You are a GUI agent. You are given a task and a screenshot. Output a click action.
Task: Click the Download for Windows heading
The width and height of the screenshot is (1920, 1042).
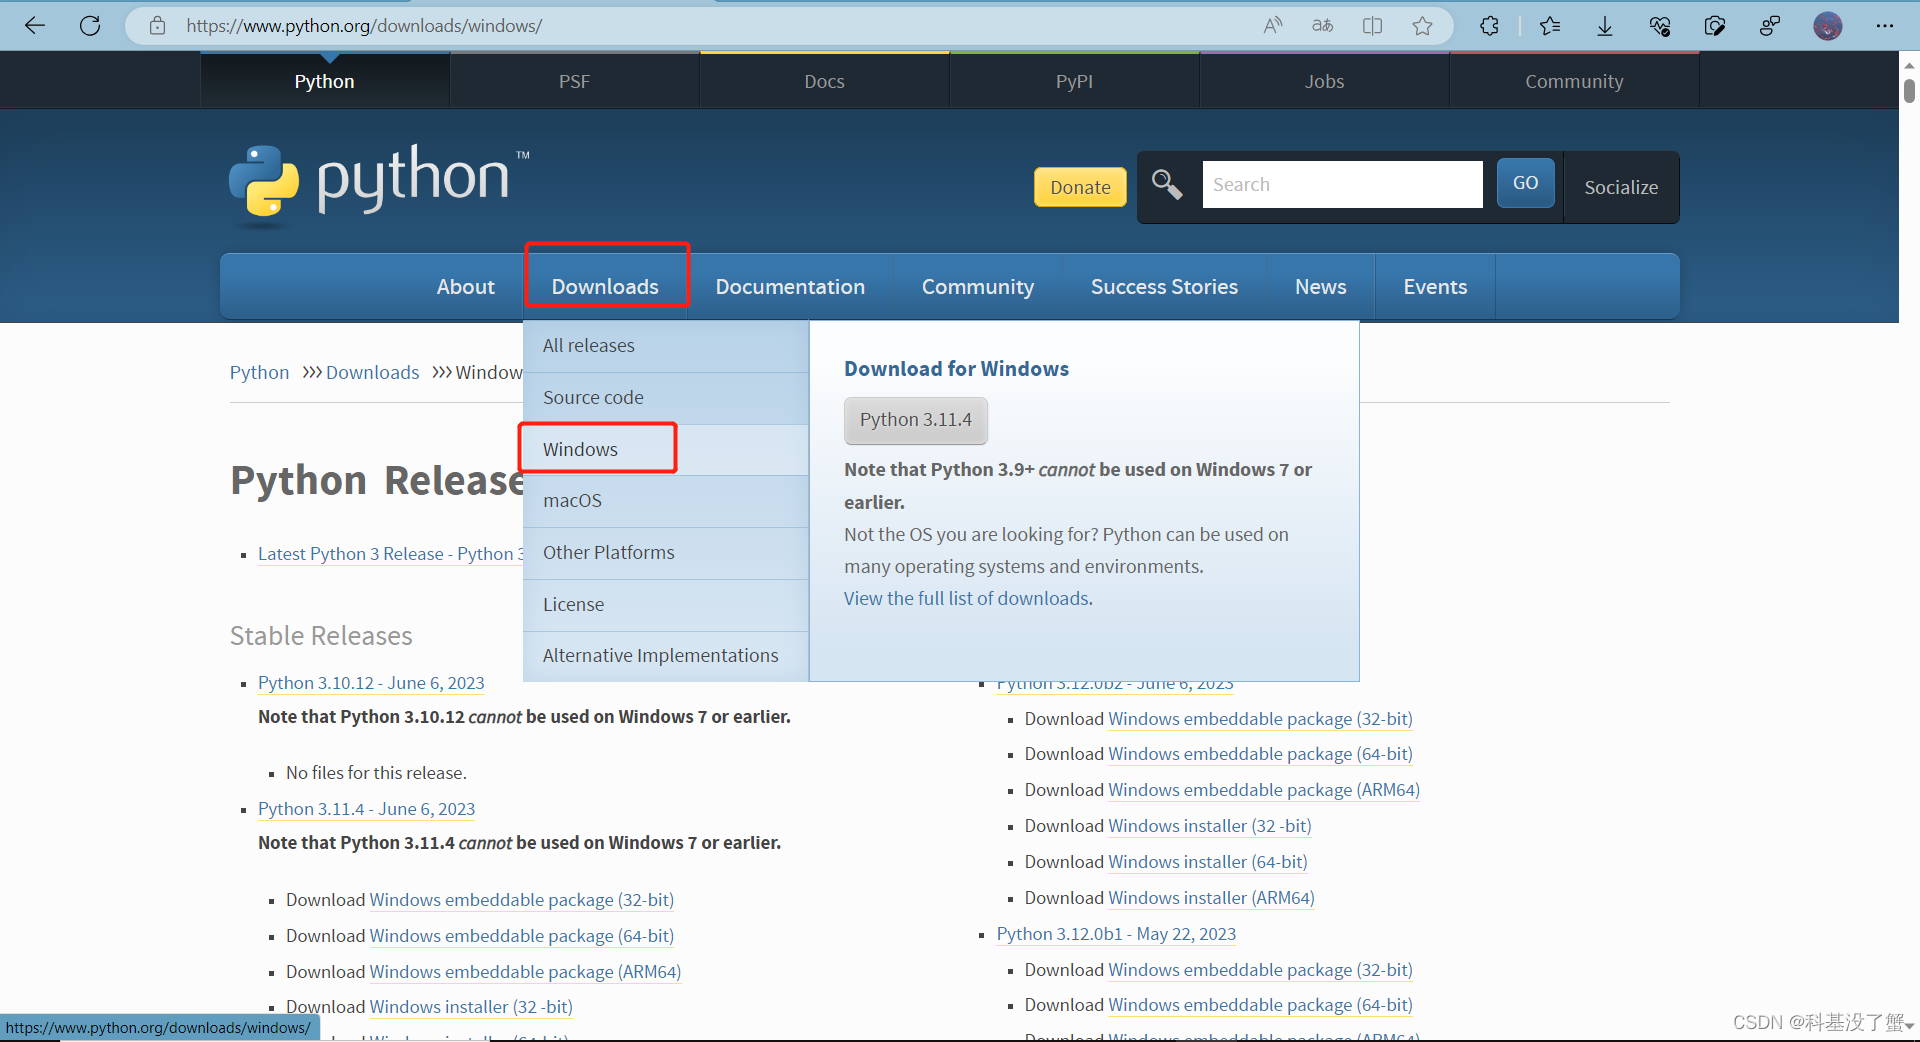pos(956,369)
